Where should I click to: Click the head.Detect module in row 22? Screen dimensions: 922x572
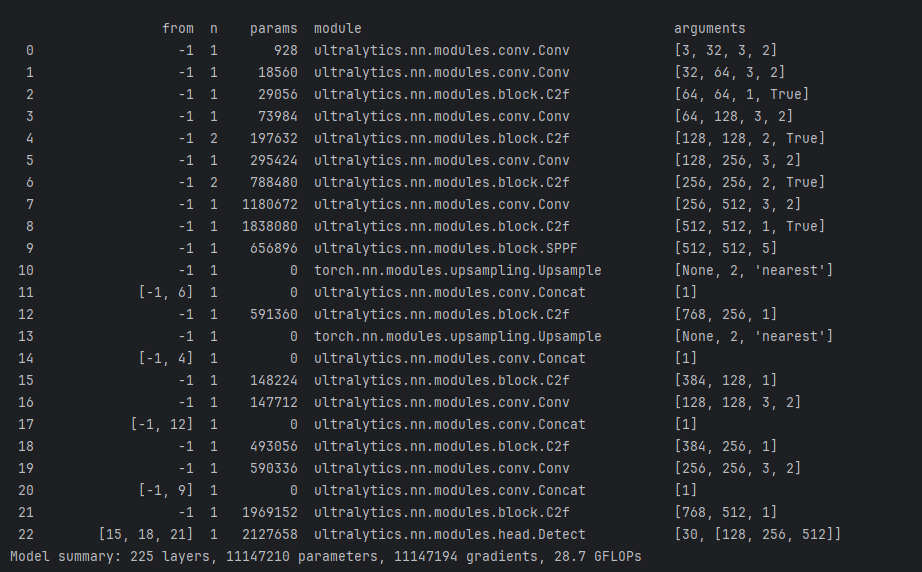click(x=450, y=534)
